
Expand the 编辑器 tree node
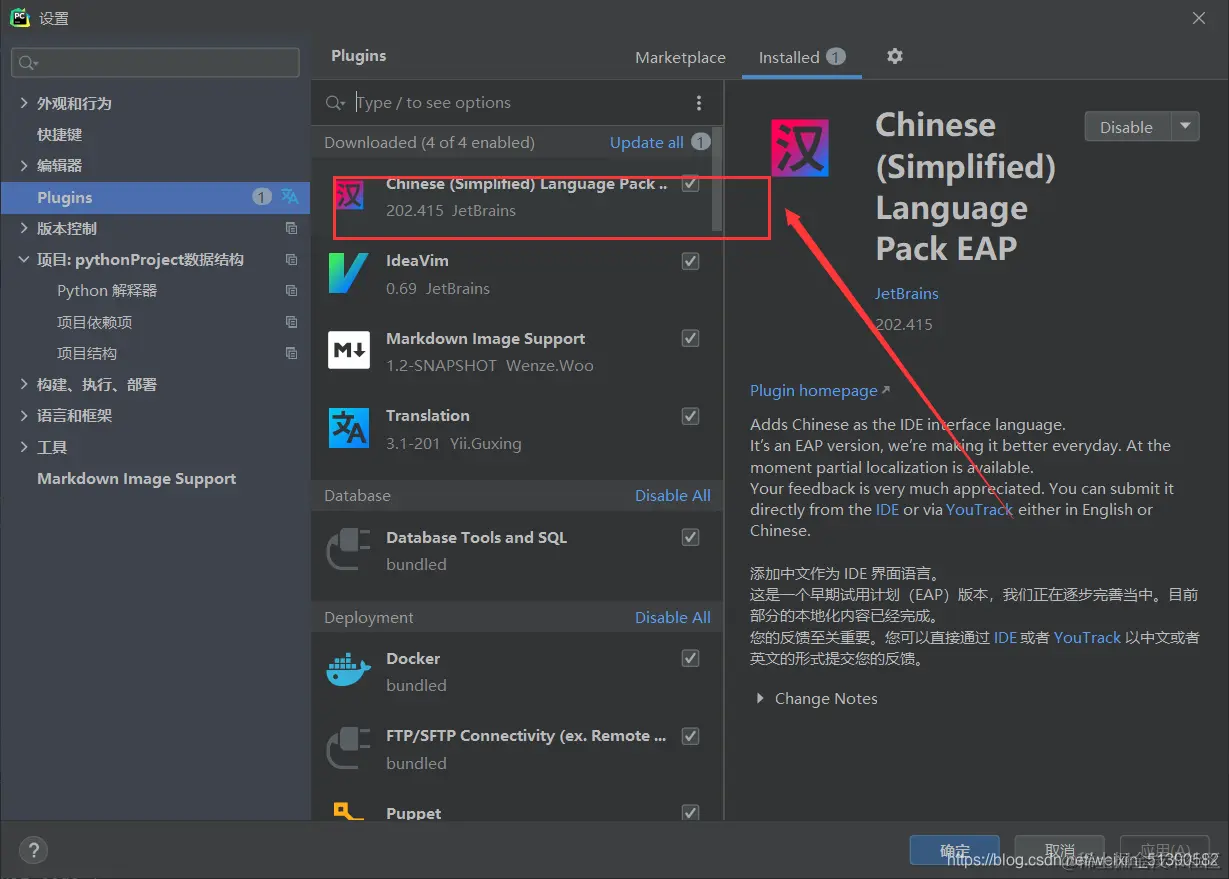click(24, 165)
